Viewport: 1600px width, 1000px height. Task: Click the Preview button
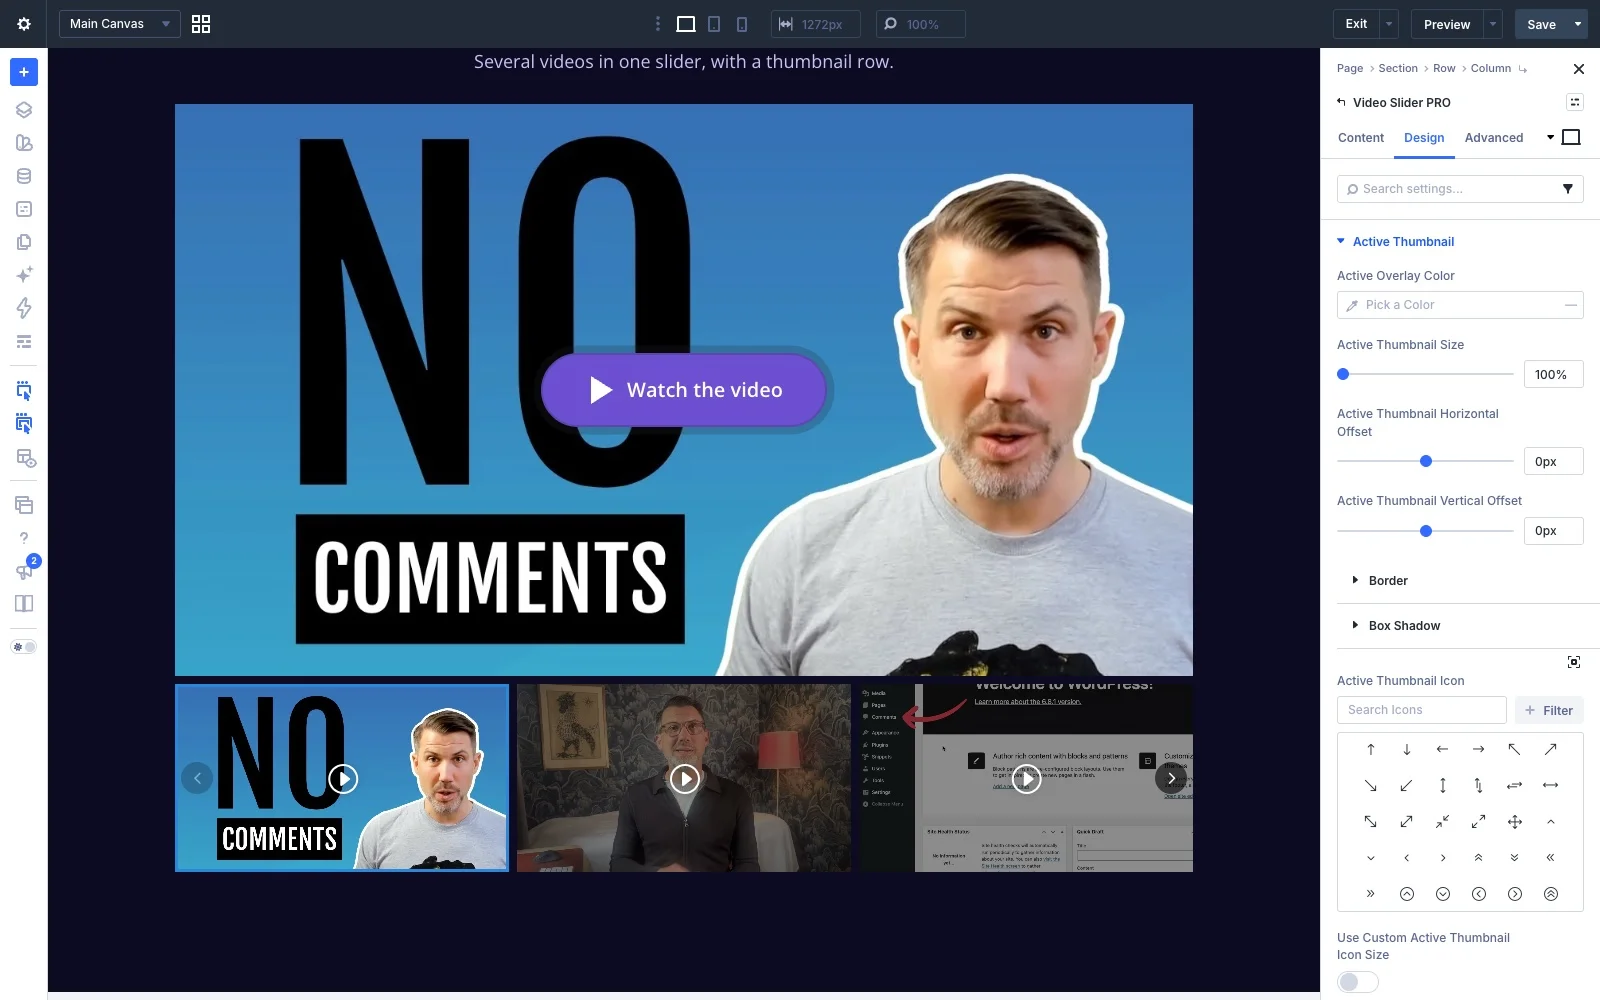tap(1447, 24)
